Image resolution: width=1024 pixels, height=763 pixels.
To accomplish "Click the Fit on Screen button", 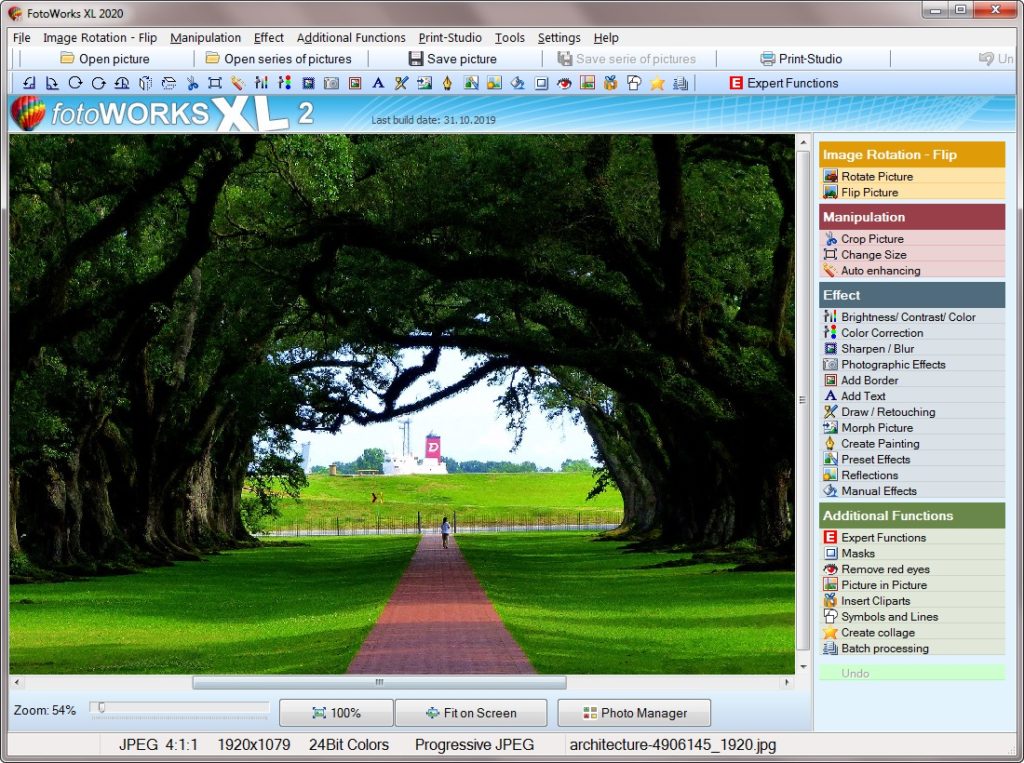I will tap(471, 713).
